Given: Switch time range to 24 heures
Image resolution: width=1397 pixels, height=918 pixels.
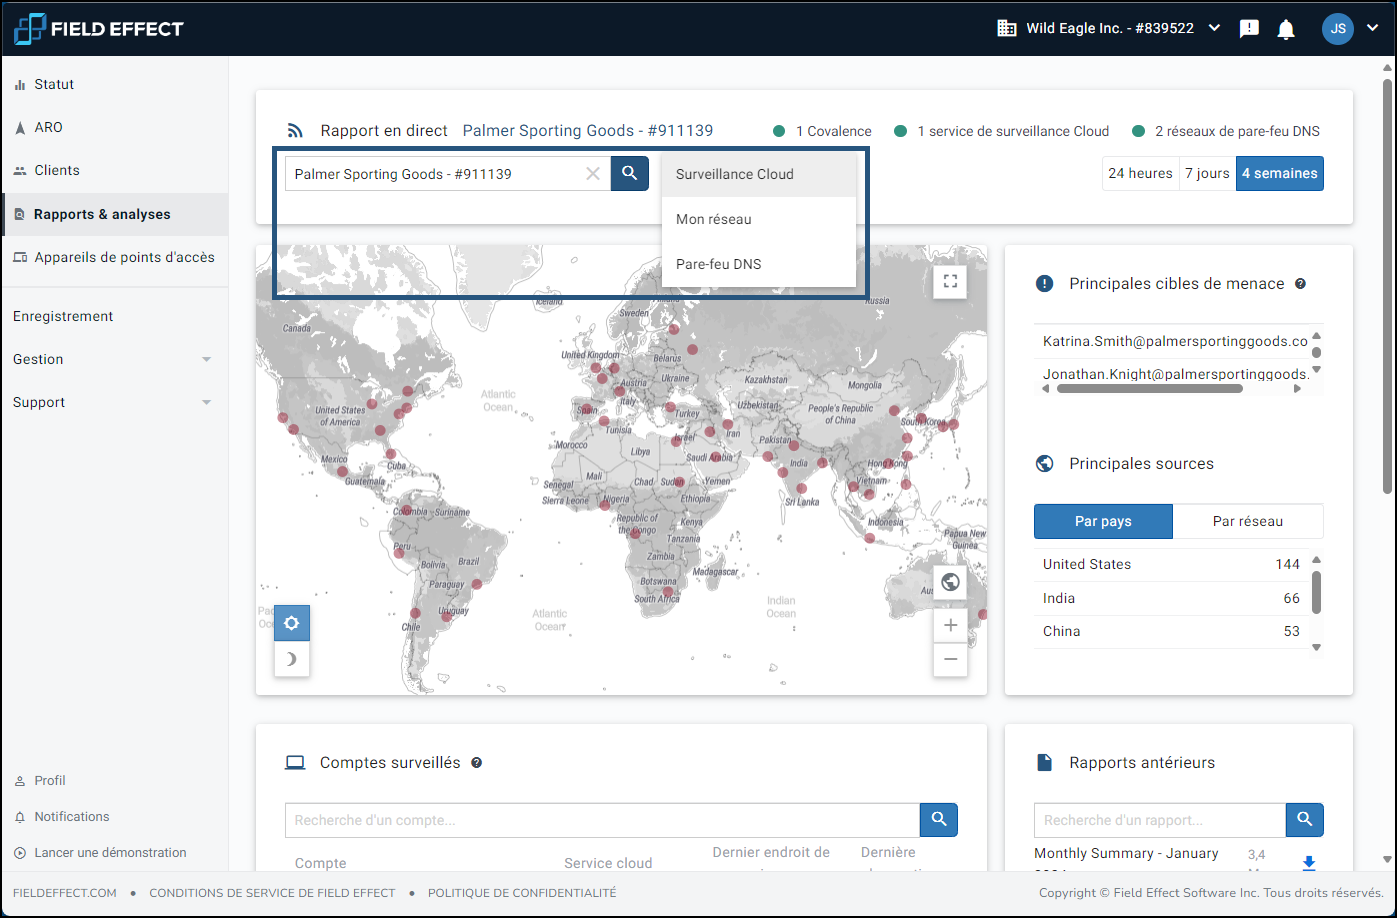Looking at the screenshot, I should pos(1140,173).
